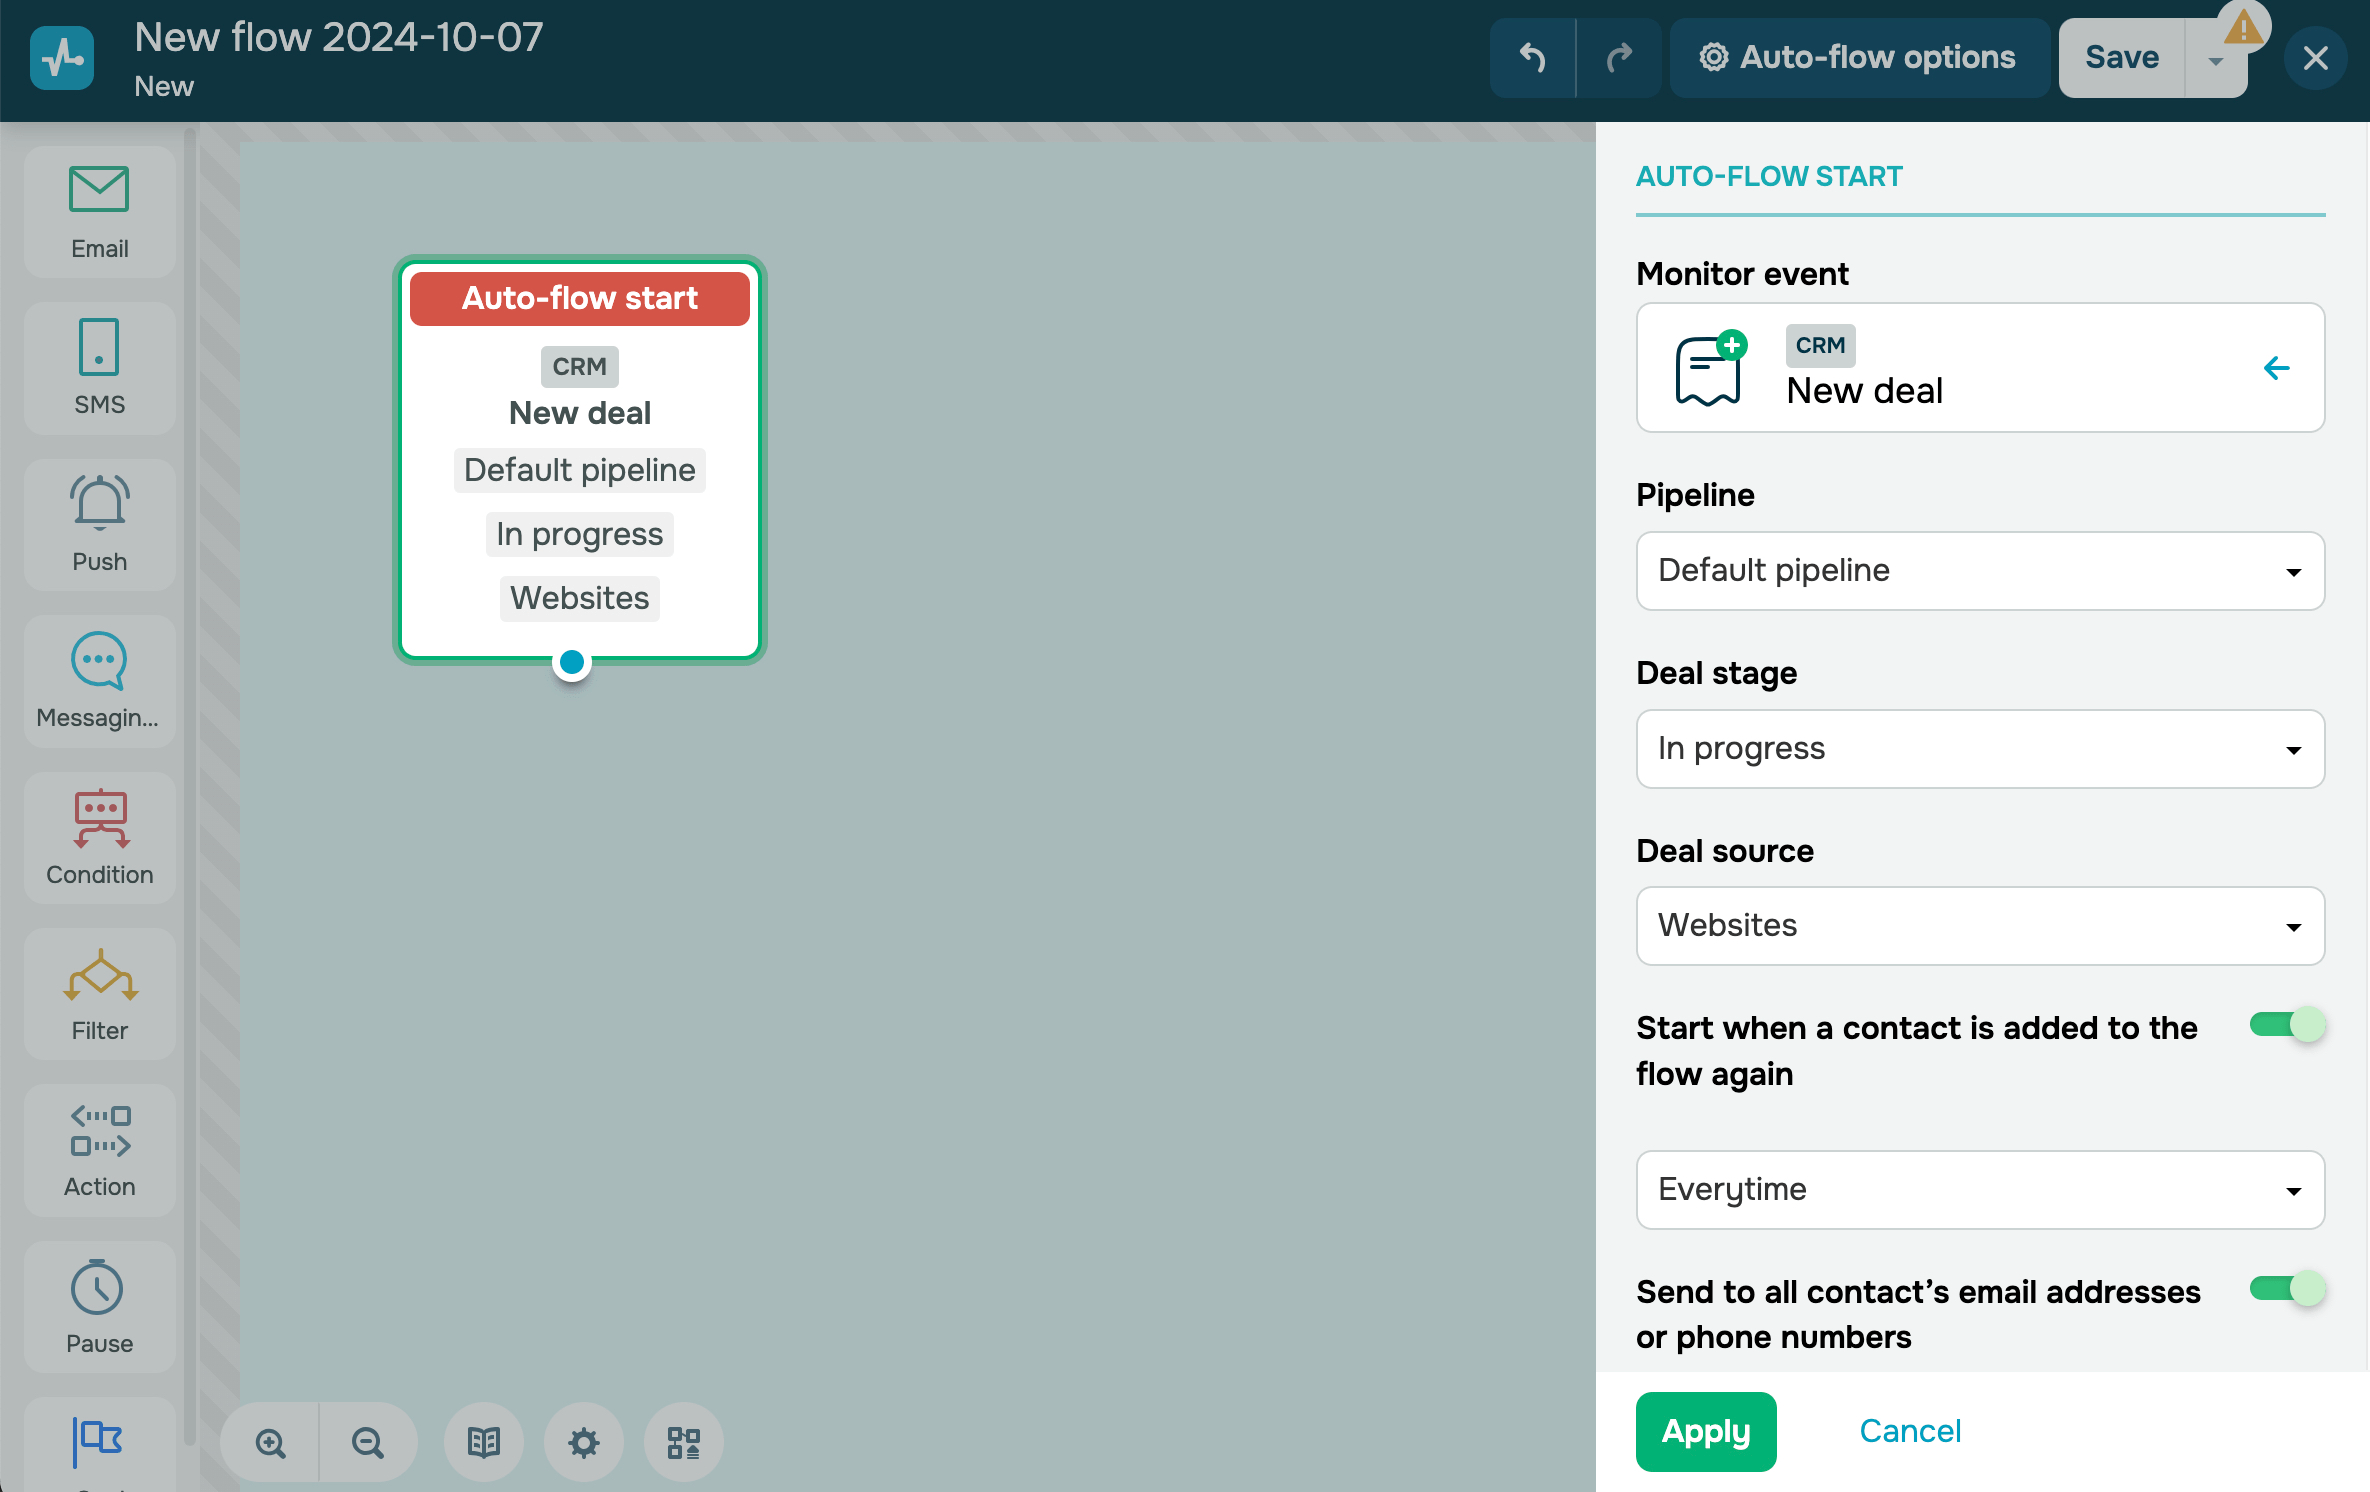Viewport: 2370px width, 1492px height.
Task: Open the Deal source dropdown
Action: pos(1980,926)
